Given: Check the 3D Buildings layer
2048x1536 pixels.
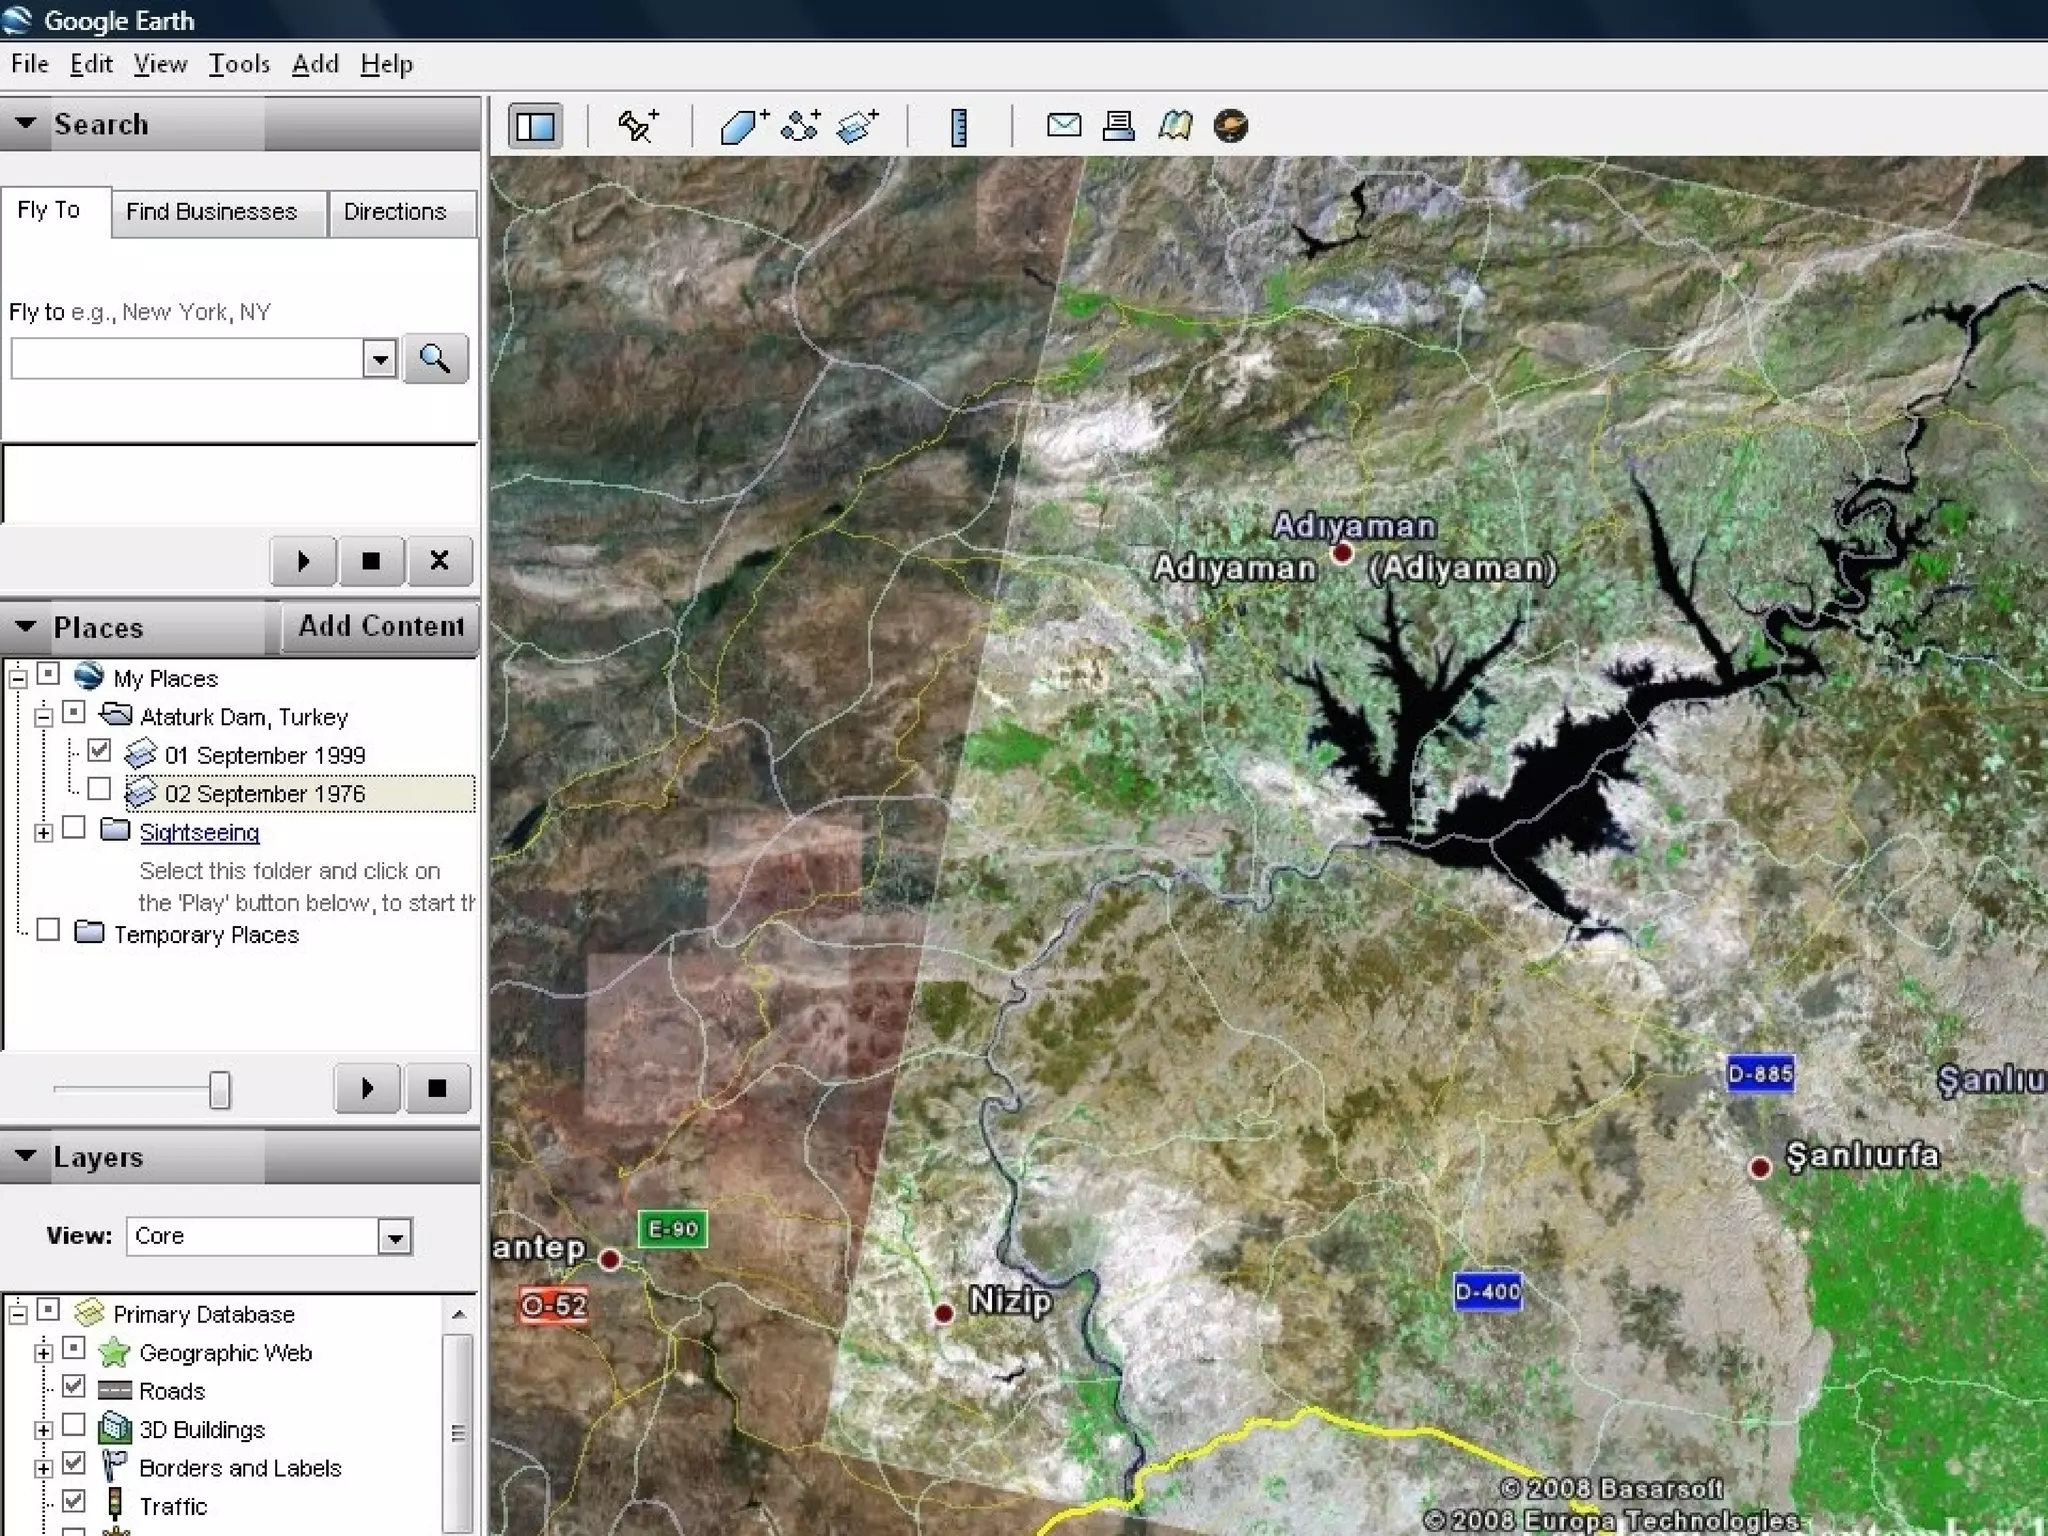Looking at the screenshot, I should 74,1425.
